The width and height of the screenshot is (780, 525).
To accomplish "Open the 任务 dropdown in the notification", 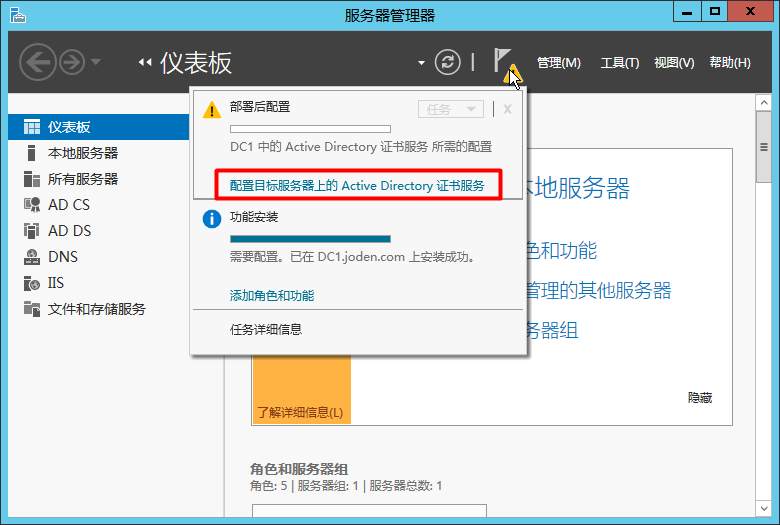I will pyautogui.click(x=451, y=109).
